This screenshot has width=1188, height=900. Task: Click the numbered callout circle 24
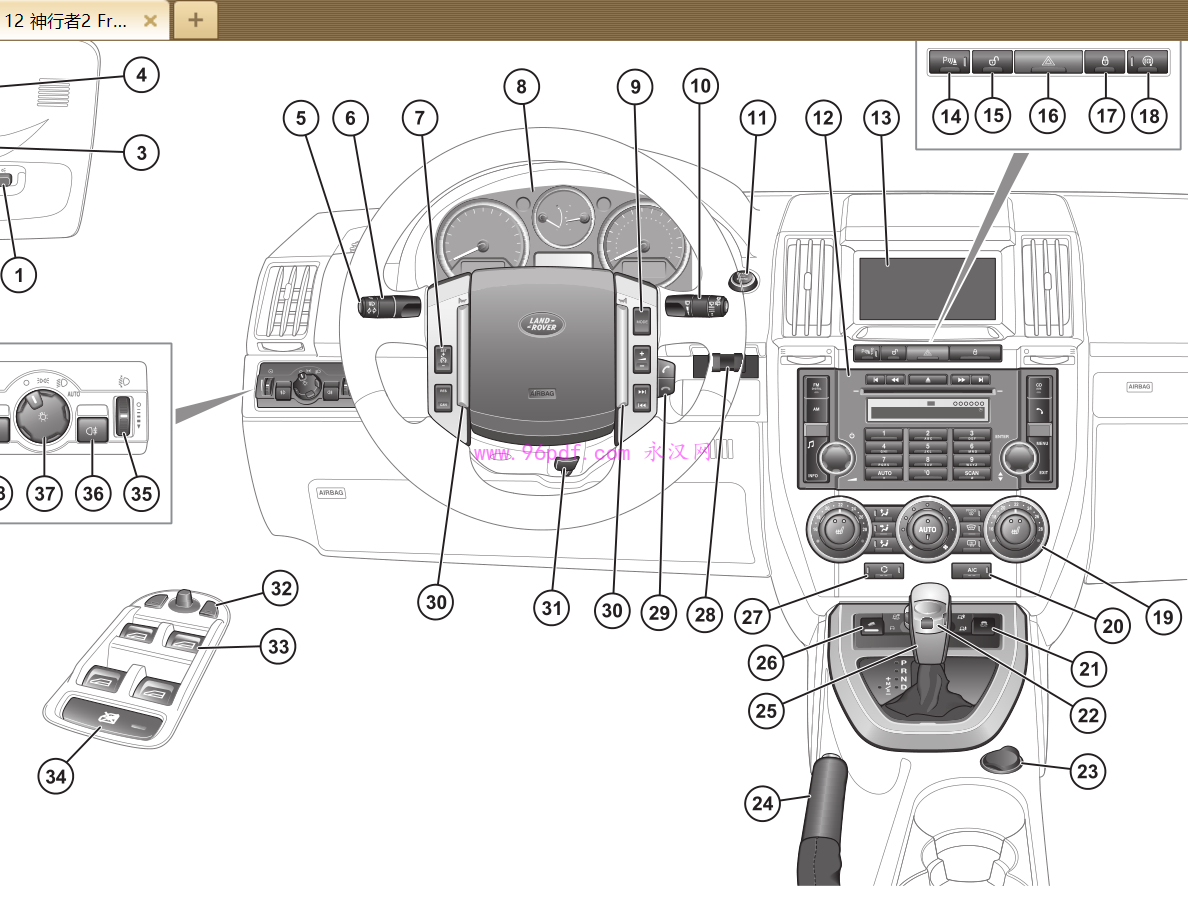[x=764, y=803]
